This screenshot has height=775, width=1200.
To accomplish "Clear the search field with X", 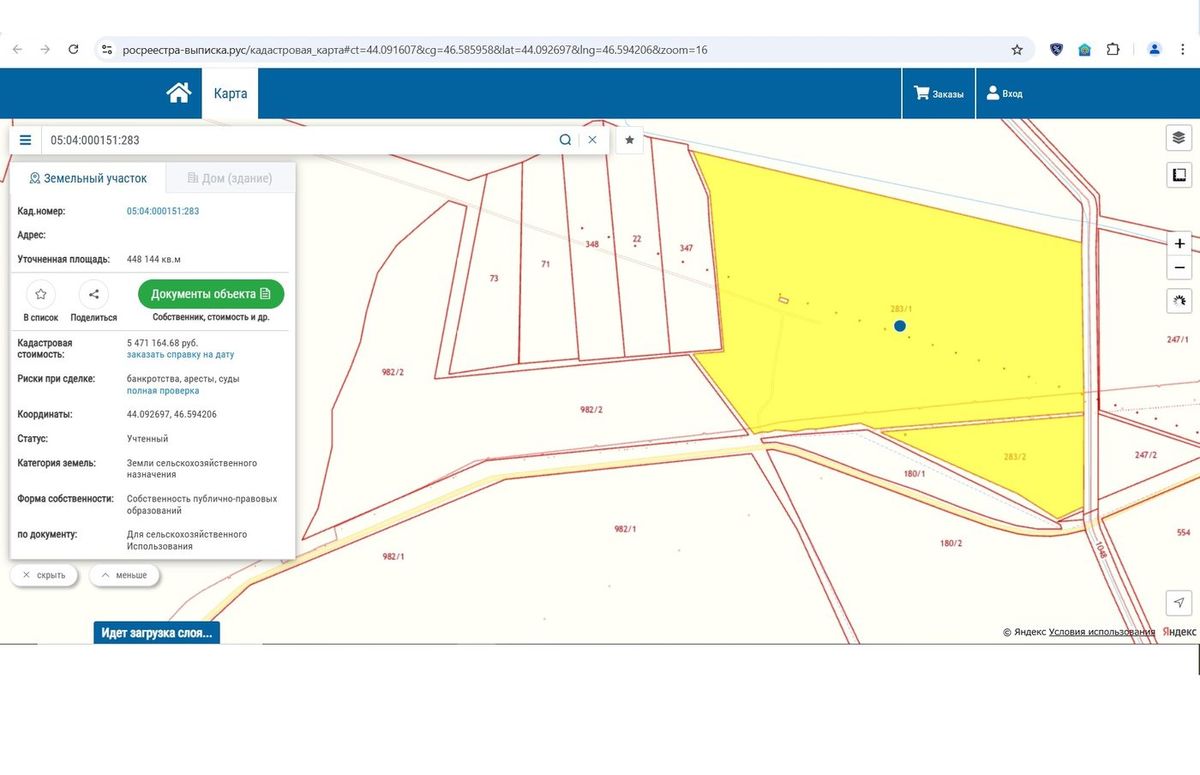I will [592, 140].
